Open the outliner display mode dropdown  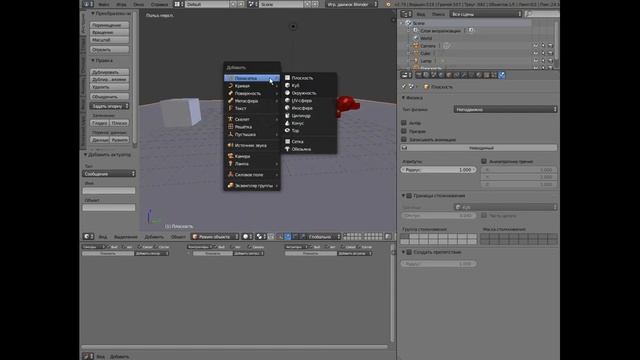click(486, 14)
